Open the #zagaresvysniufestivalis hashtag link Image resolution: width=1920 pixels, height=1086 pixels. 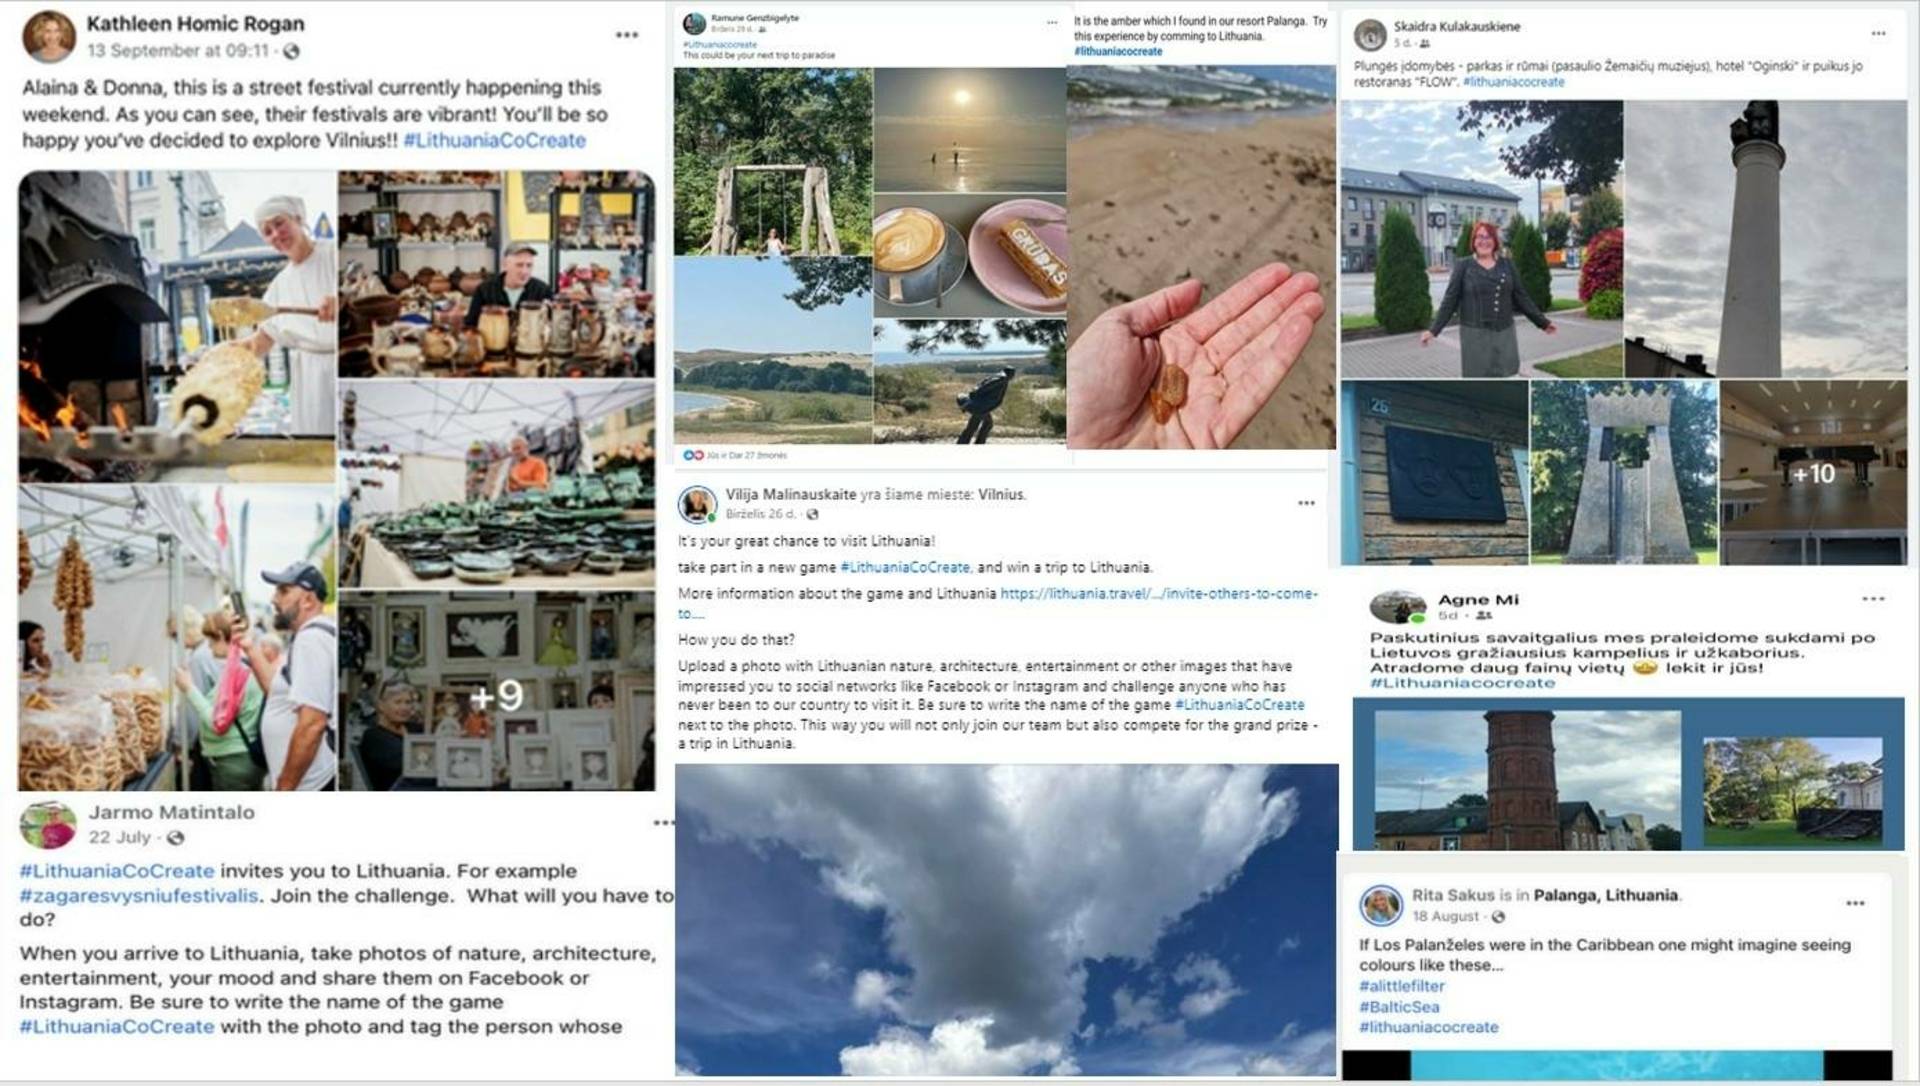click(x=139, y=895)
